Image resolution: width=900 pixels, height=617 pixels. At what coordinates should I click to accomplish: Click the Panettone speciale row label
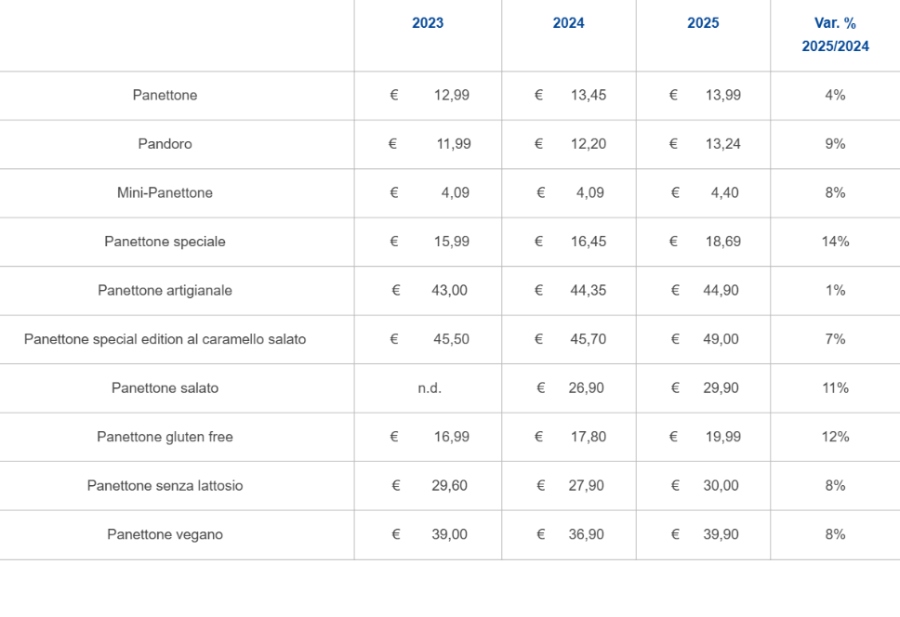pos(165,242)
